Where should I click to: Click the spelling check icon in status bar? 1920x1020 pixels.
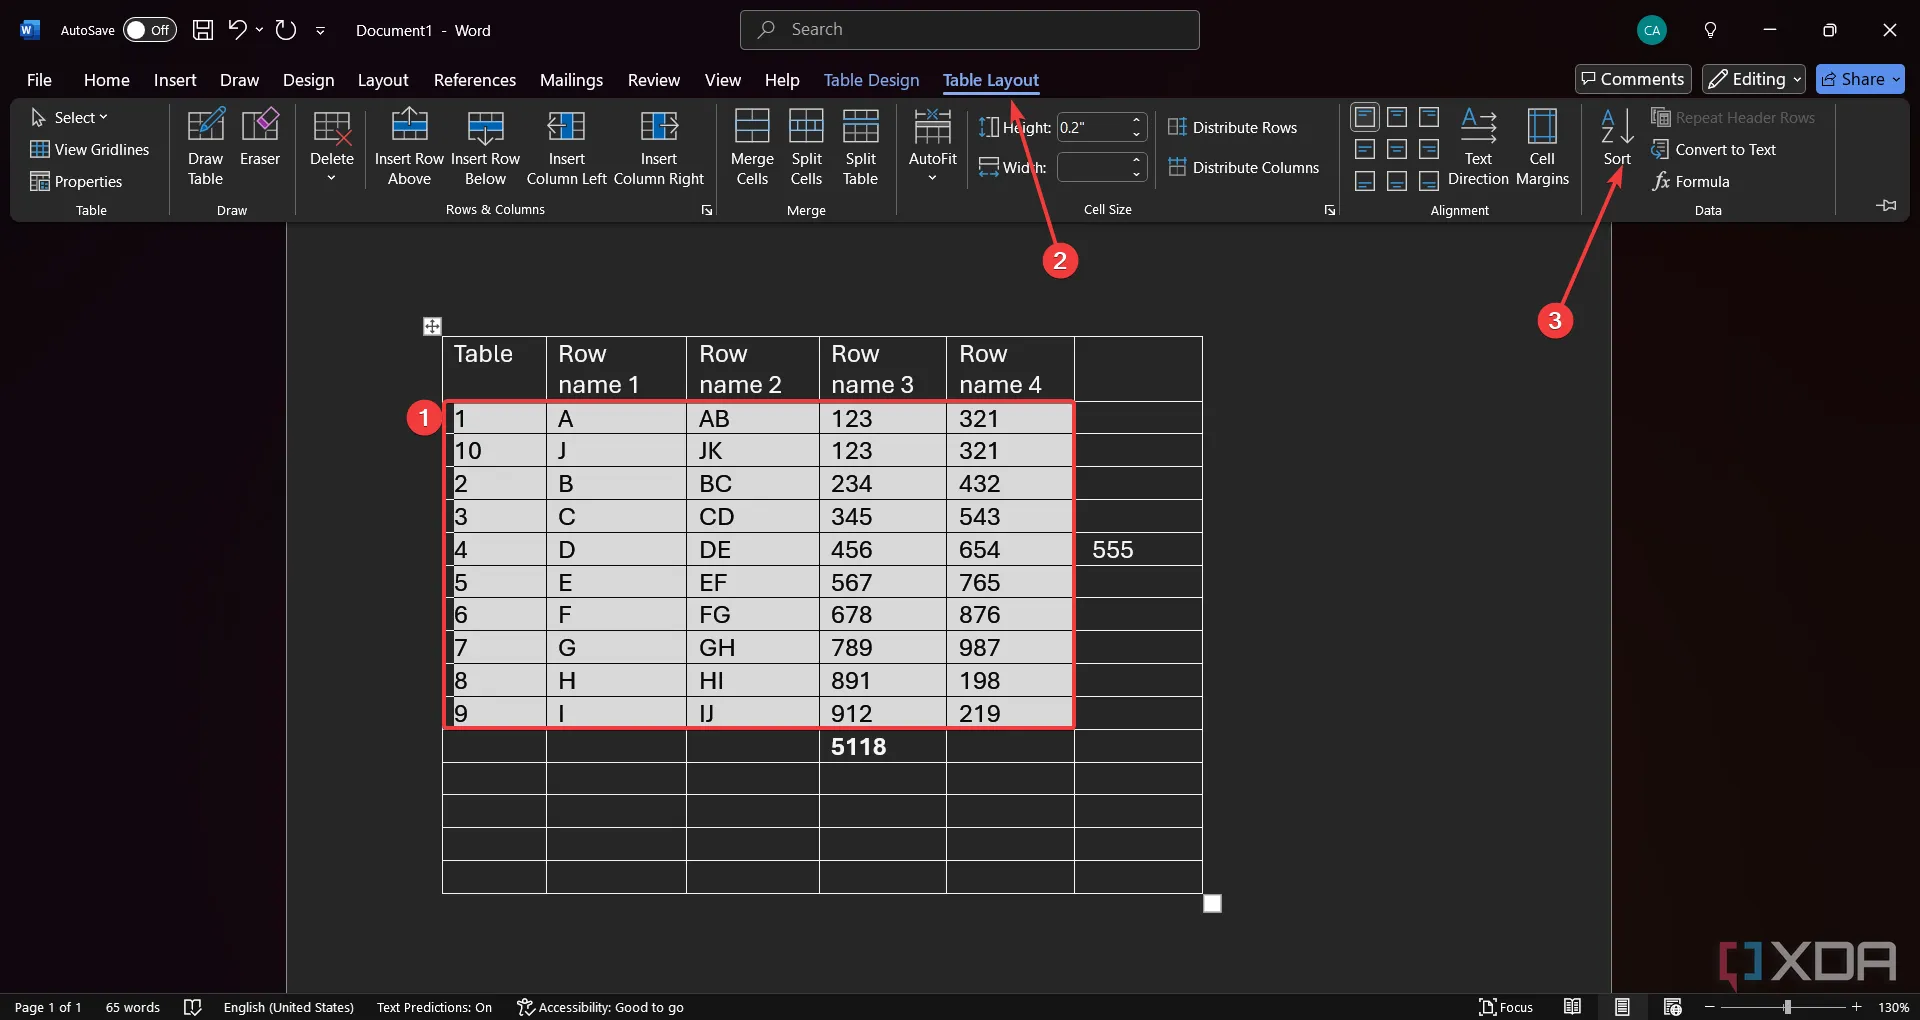point(193,1007)
